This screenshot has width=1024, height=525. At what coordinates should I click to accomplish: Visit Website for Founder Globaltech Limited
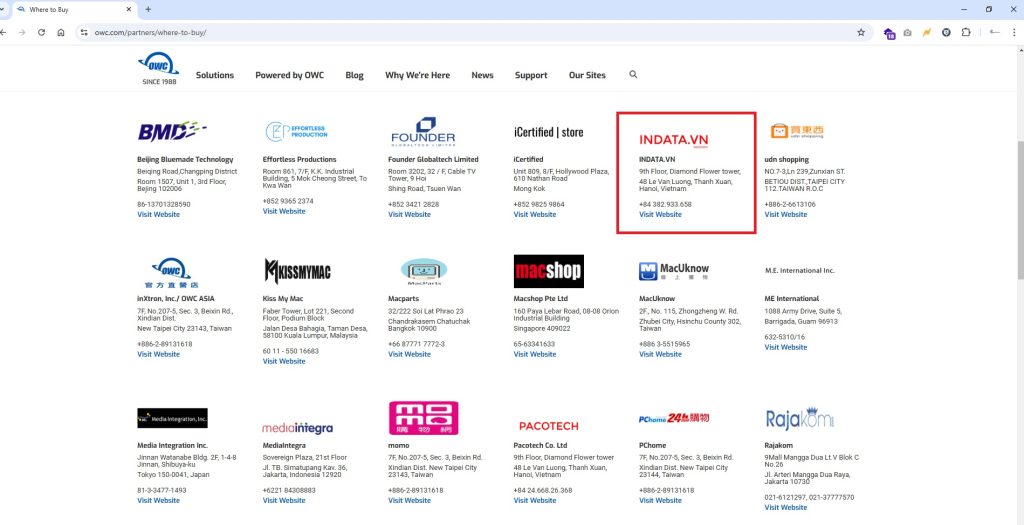pos(409,214)
